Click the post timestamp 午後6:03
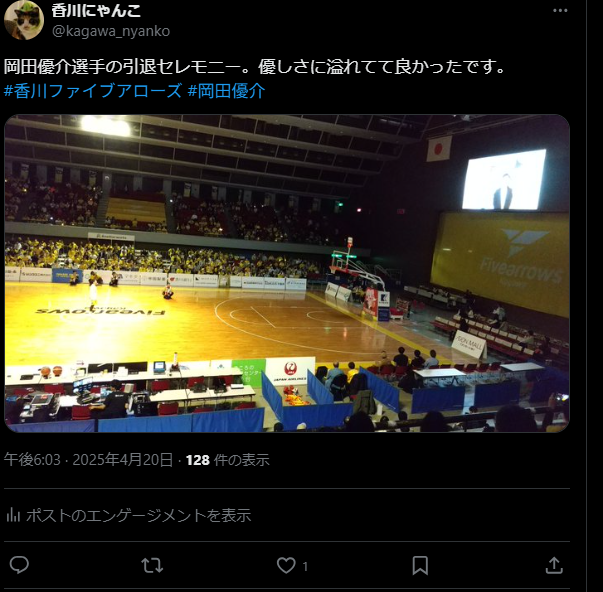The height and width of the screenshot is (592, 603). [32, 460]
